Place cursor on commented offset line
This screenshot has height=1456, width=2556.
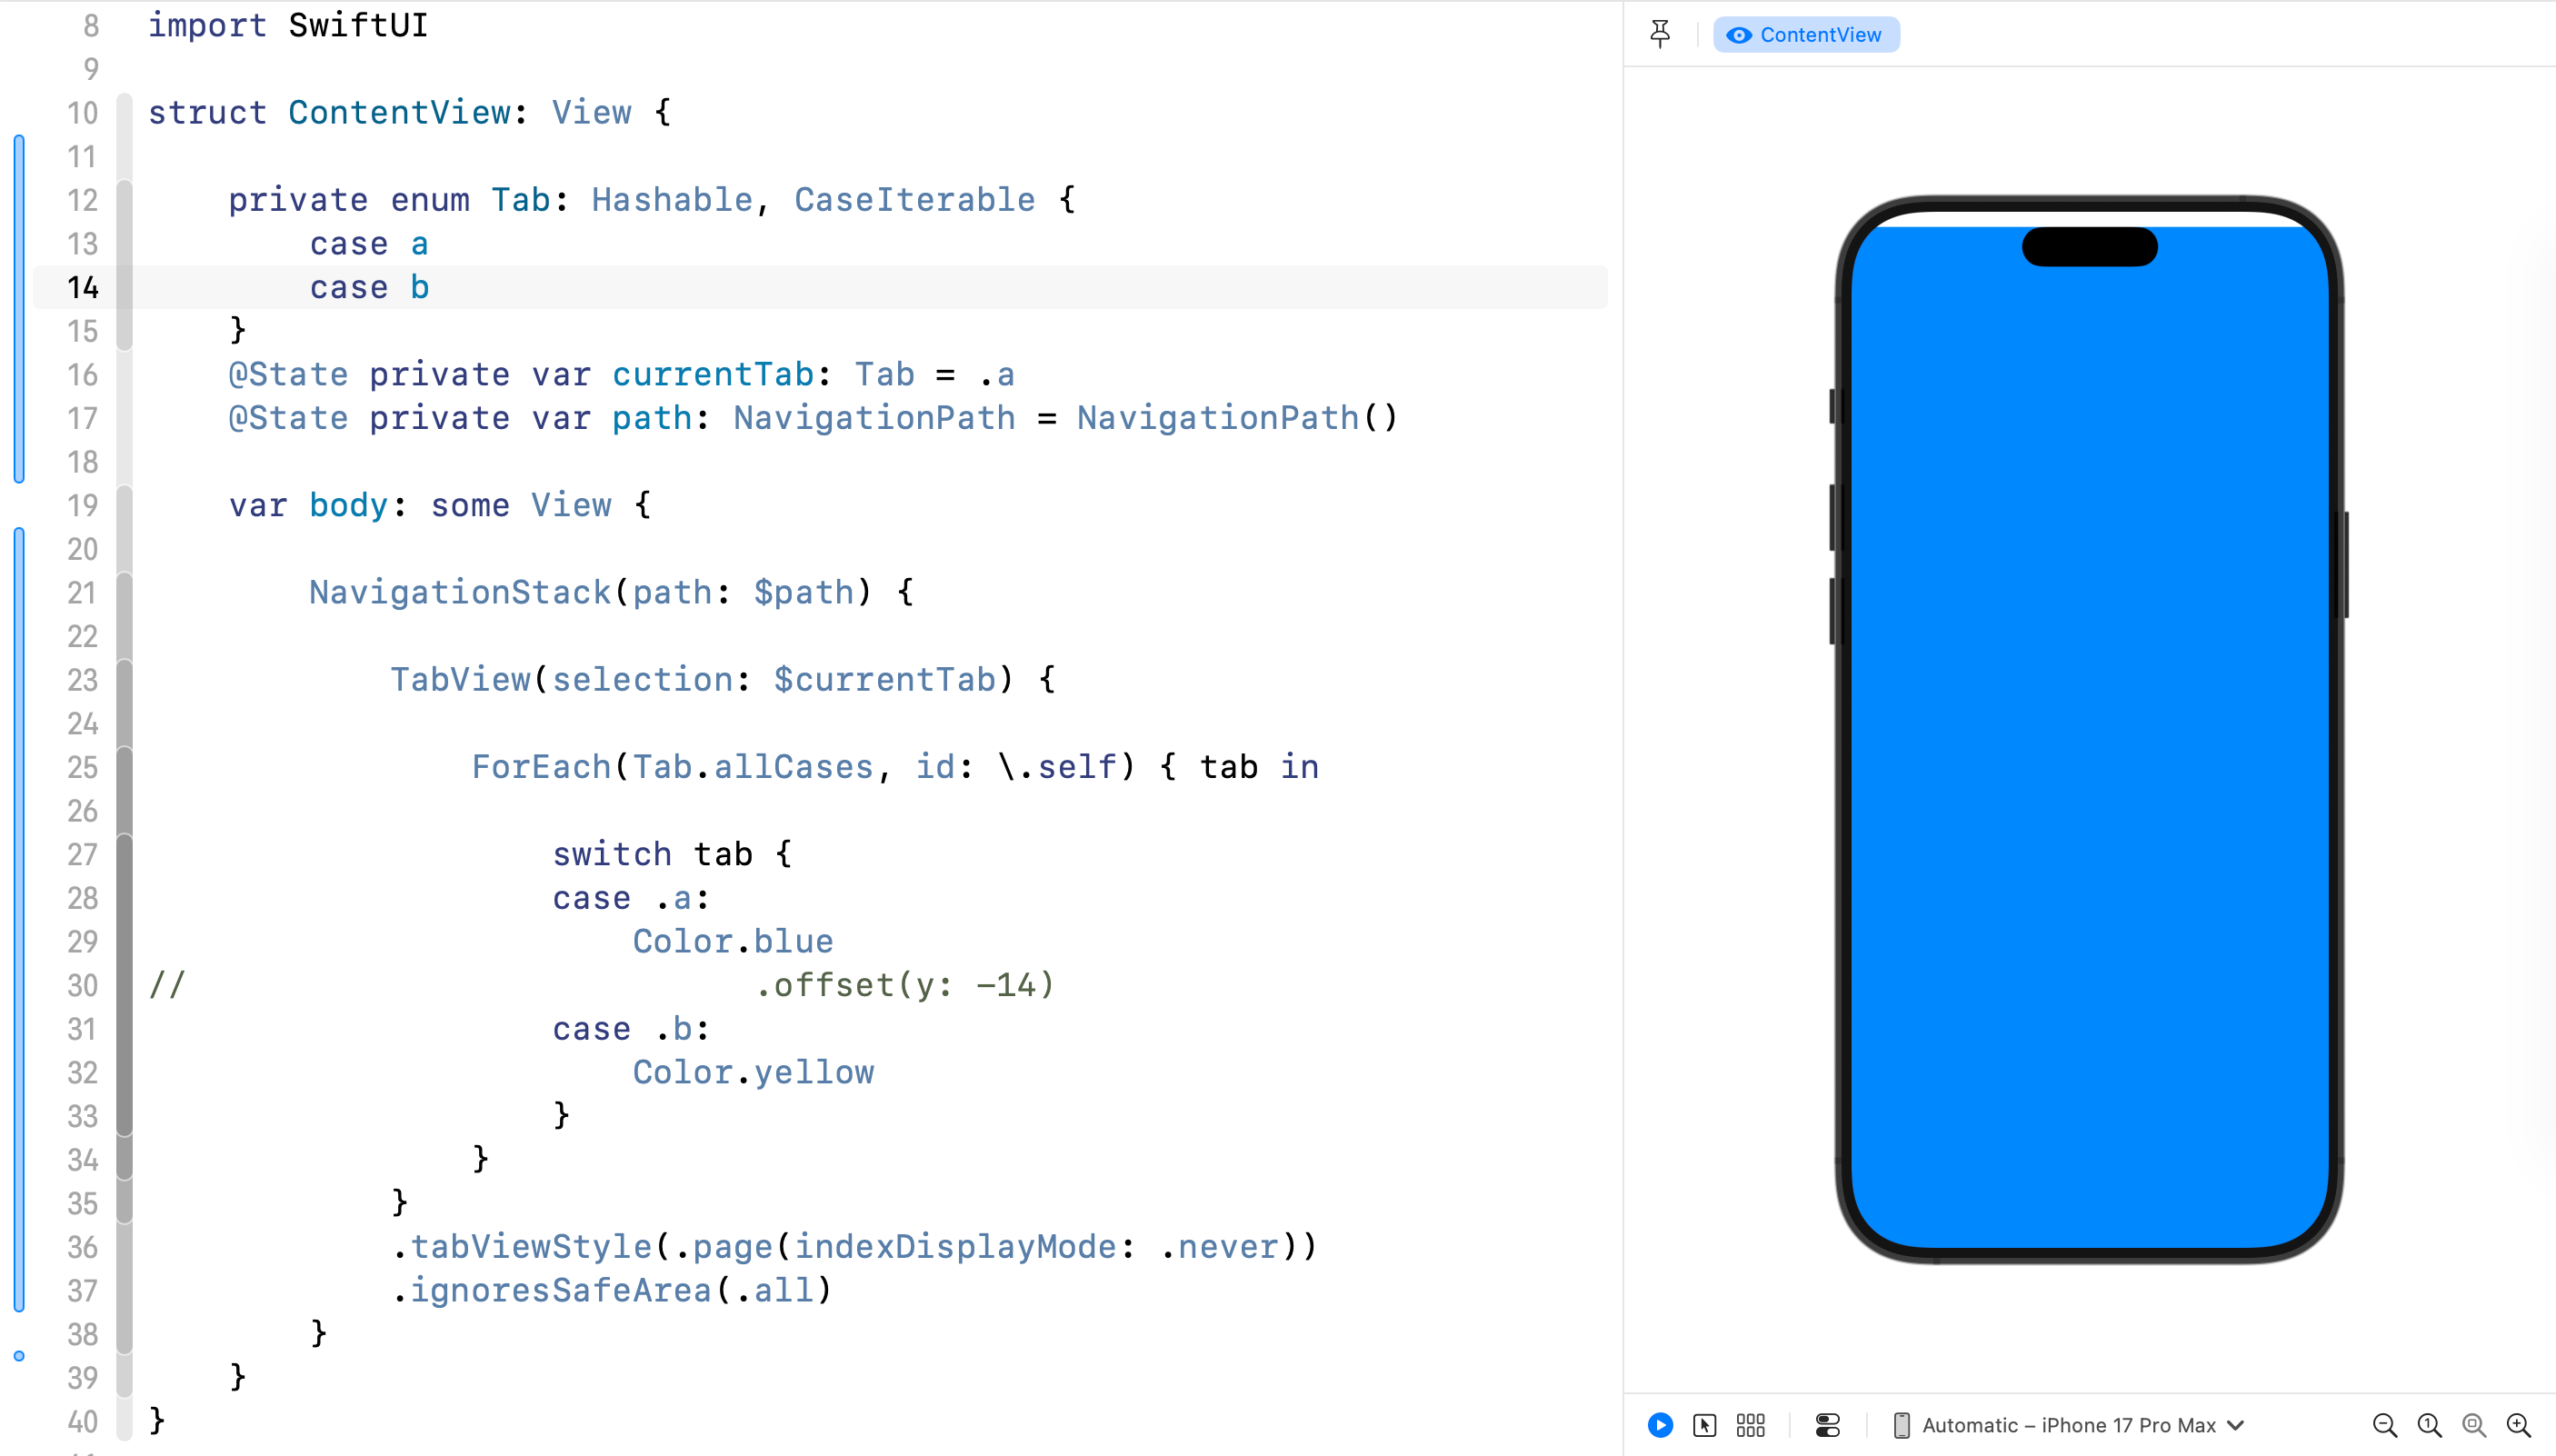pos(904,986)
